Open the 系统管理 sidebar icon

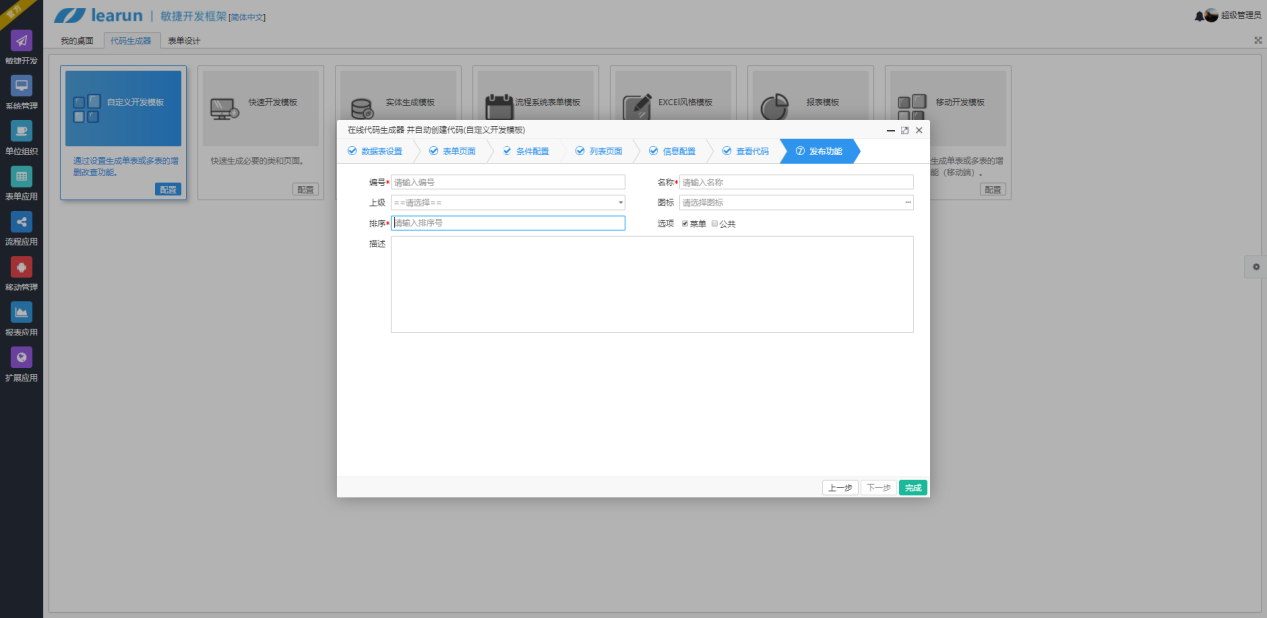21,86
